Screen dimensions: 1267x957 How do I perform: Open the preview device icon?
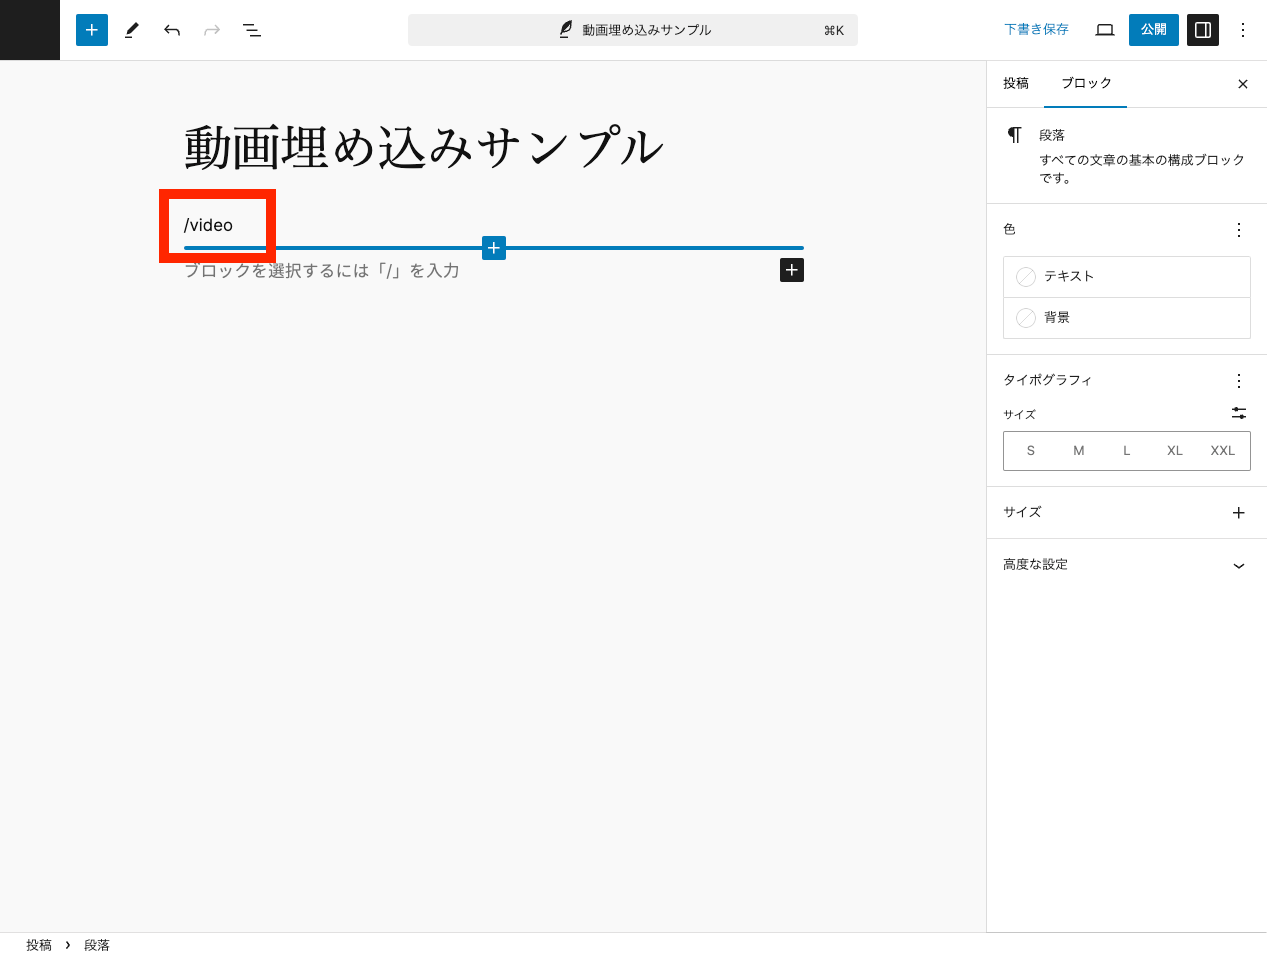(1105, 30)
